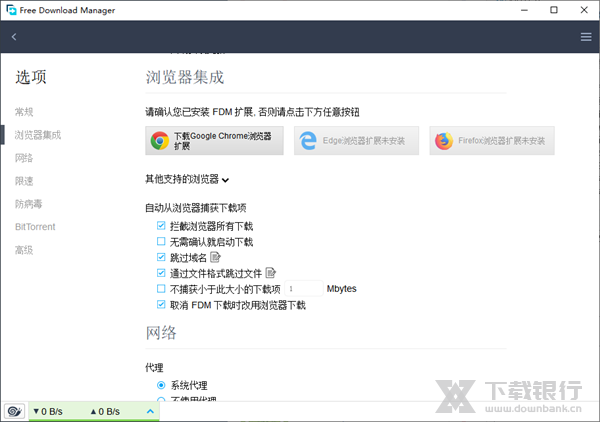
Task: Go to 限速 settings section
Action: 24,181
